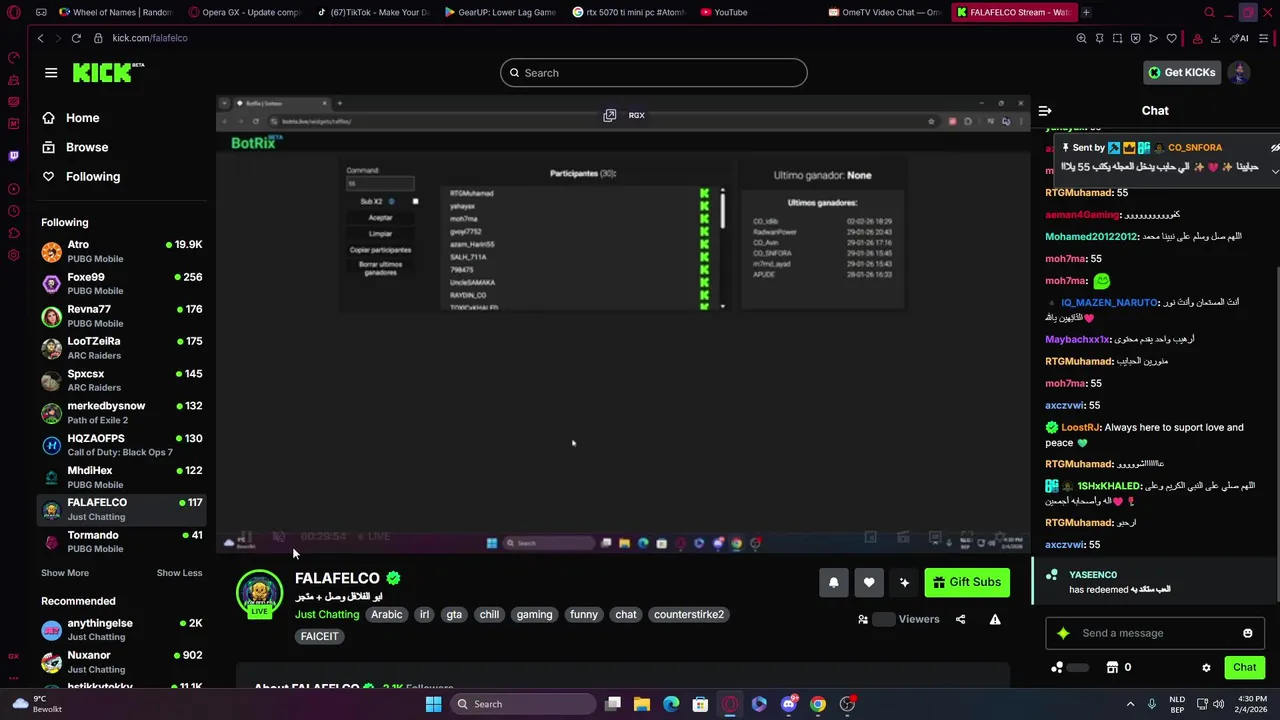Open Windows Start menu
The width and height of the screenshot is (1280, 720).
coord(433,704)
